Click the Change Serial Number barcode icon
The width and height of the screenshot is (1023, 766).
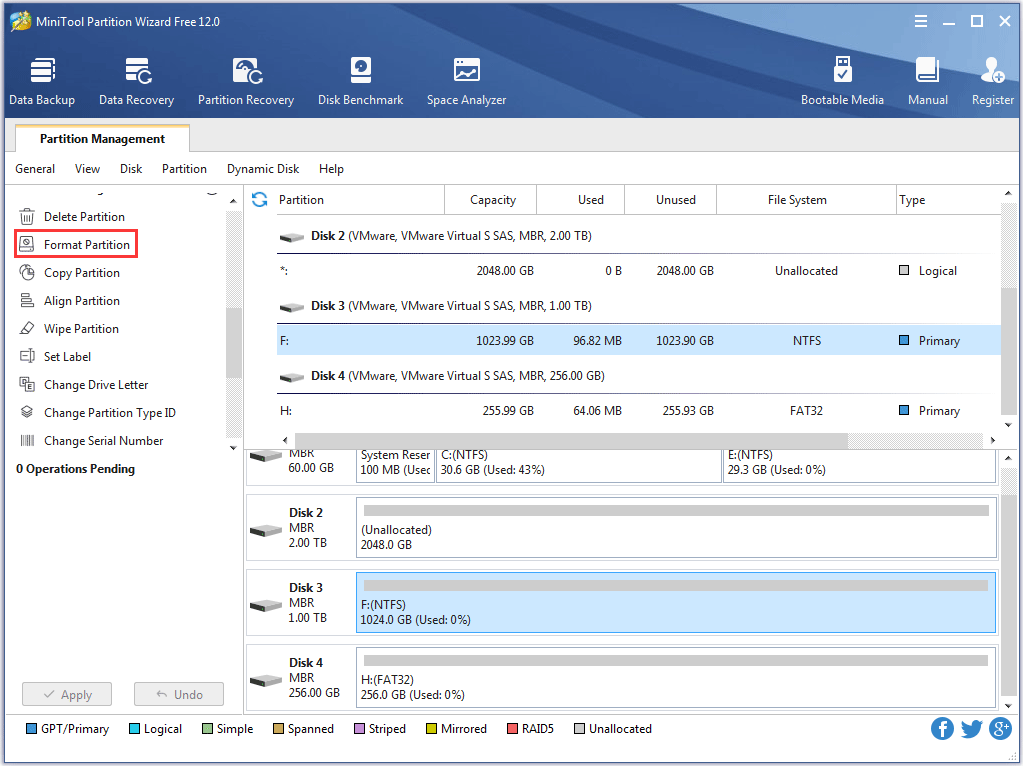coord(27,440)
